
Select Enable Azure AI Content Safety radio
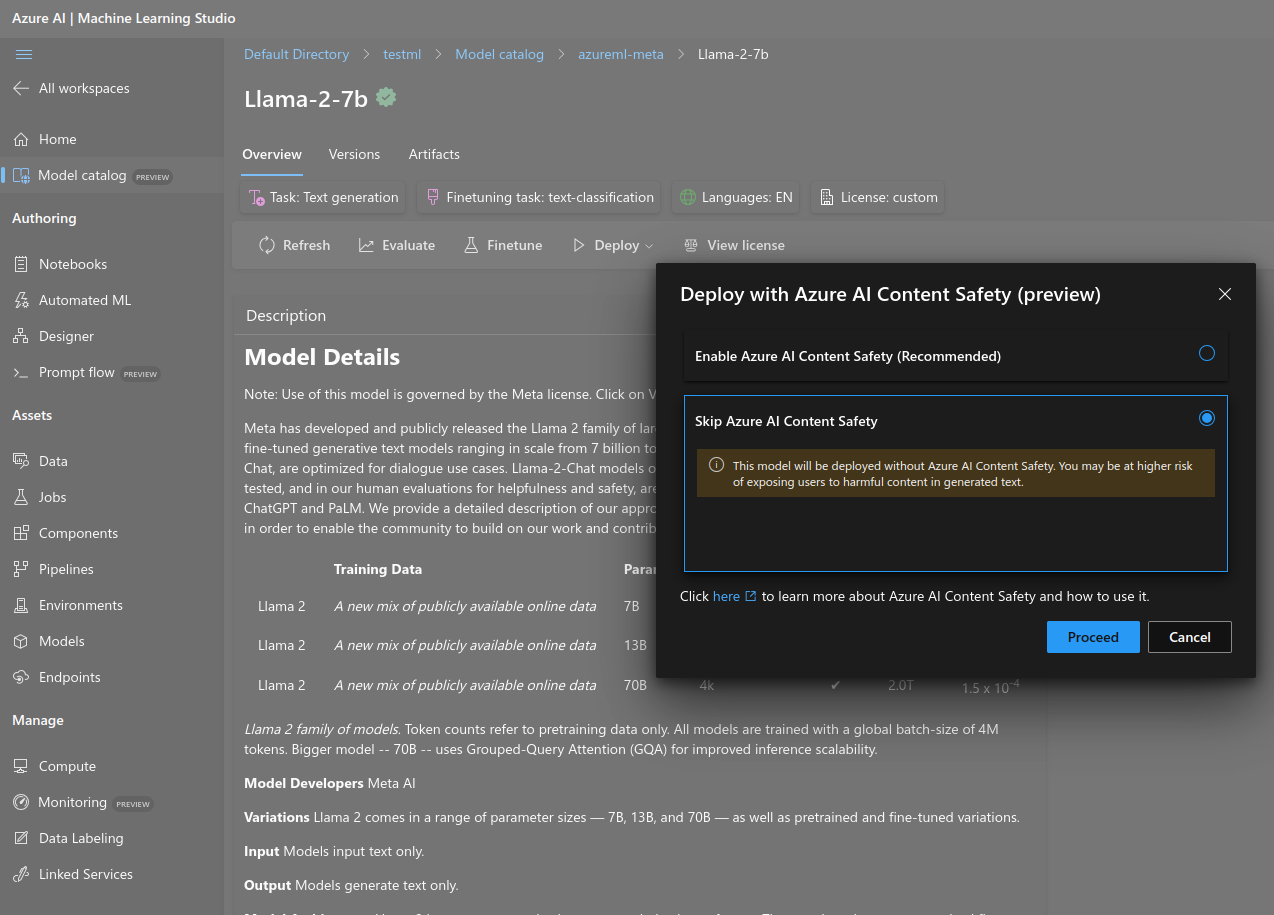click(x=1207, y=353)
